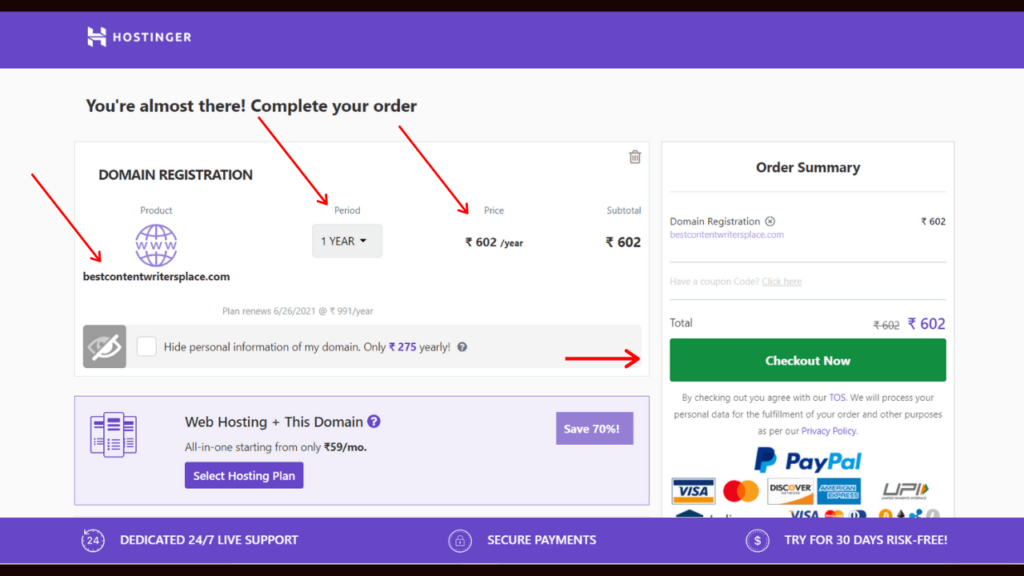The image size is (1024, 576).
Task: Click the WWW globe product icon
Action: coord(156,246)
